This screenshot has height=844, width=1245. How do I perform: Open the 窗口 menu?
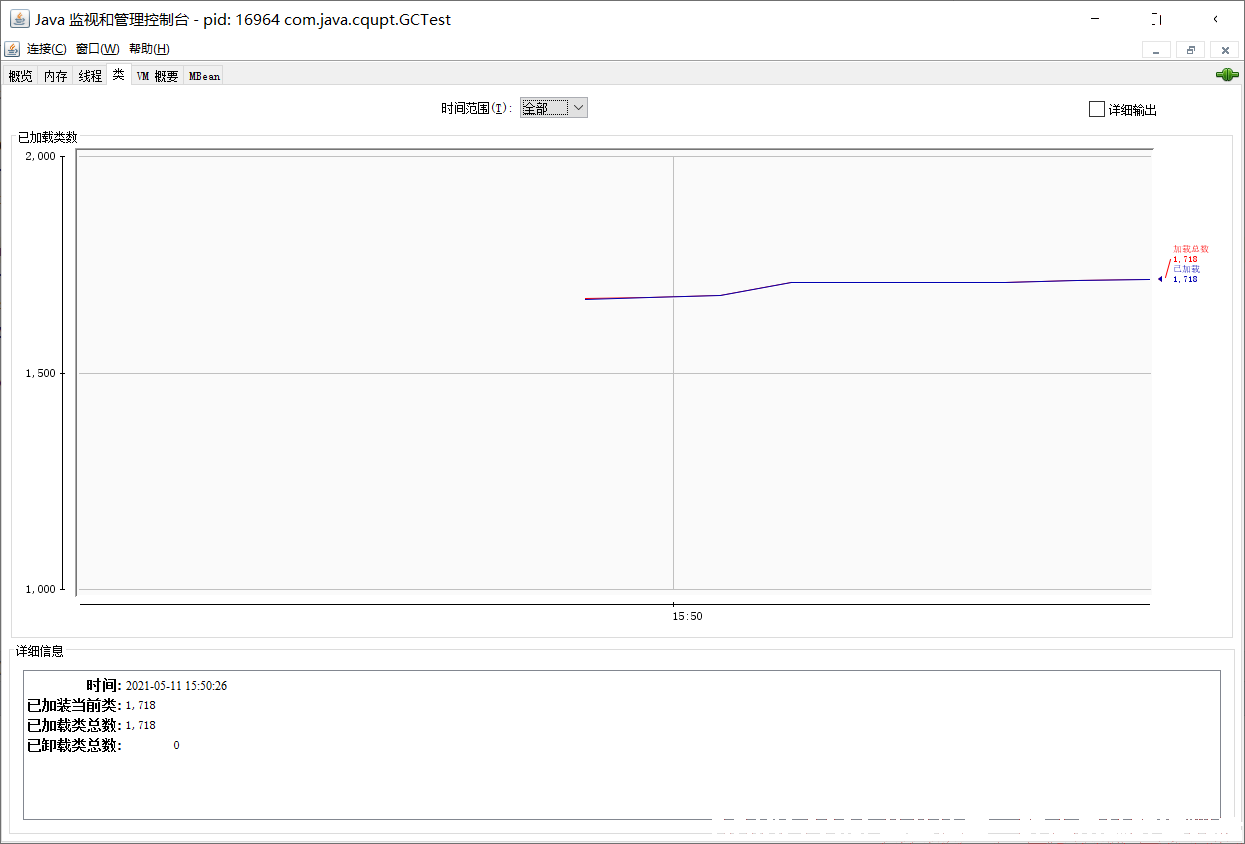click(97, 49)
